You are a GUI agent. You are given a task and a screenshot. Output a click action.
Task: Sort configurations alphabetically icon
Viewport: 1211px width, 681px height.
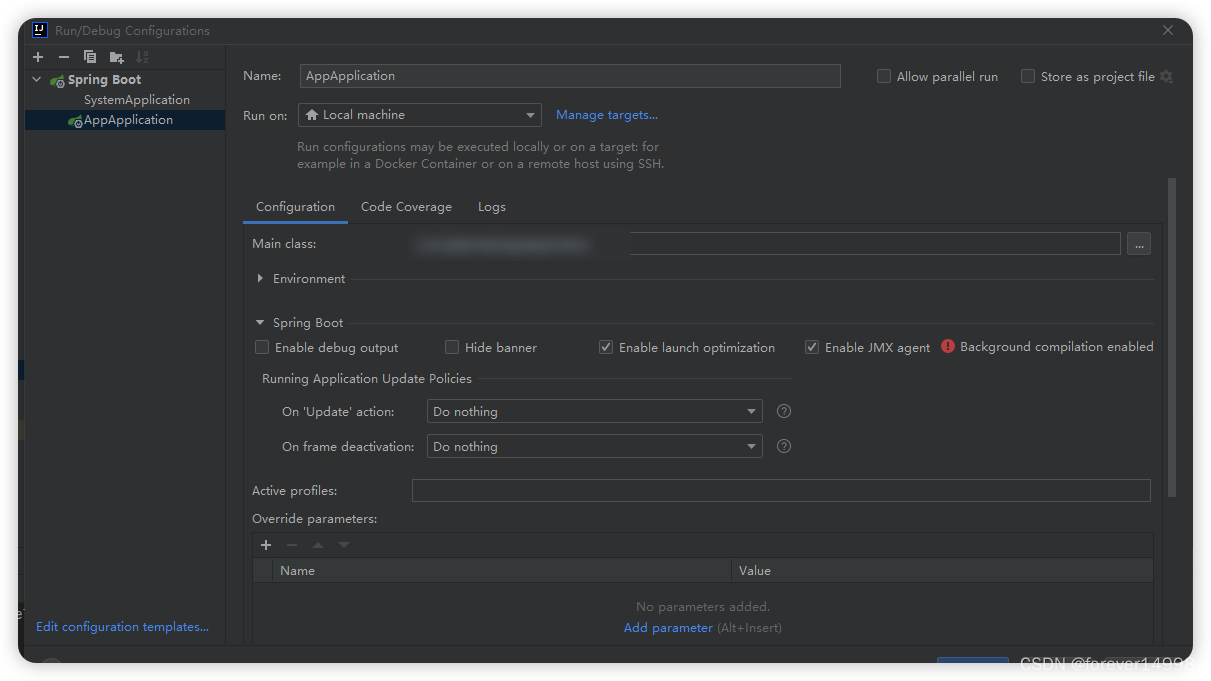tap(142, 57)
